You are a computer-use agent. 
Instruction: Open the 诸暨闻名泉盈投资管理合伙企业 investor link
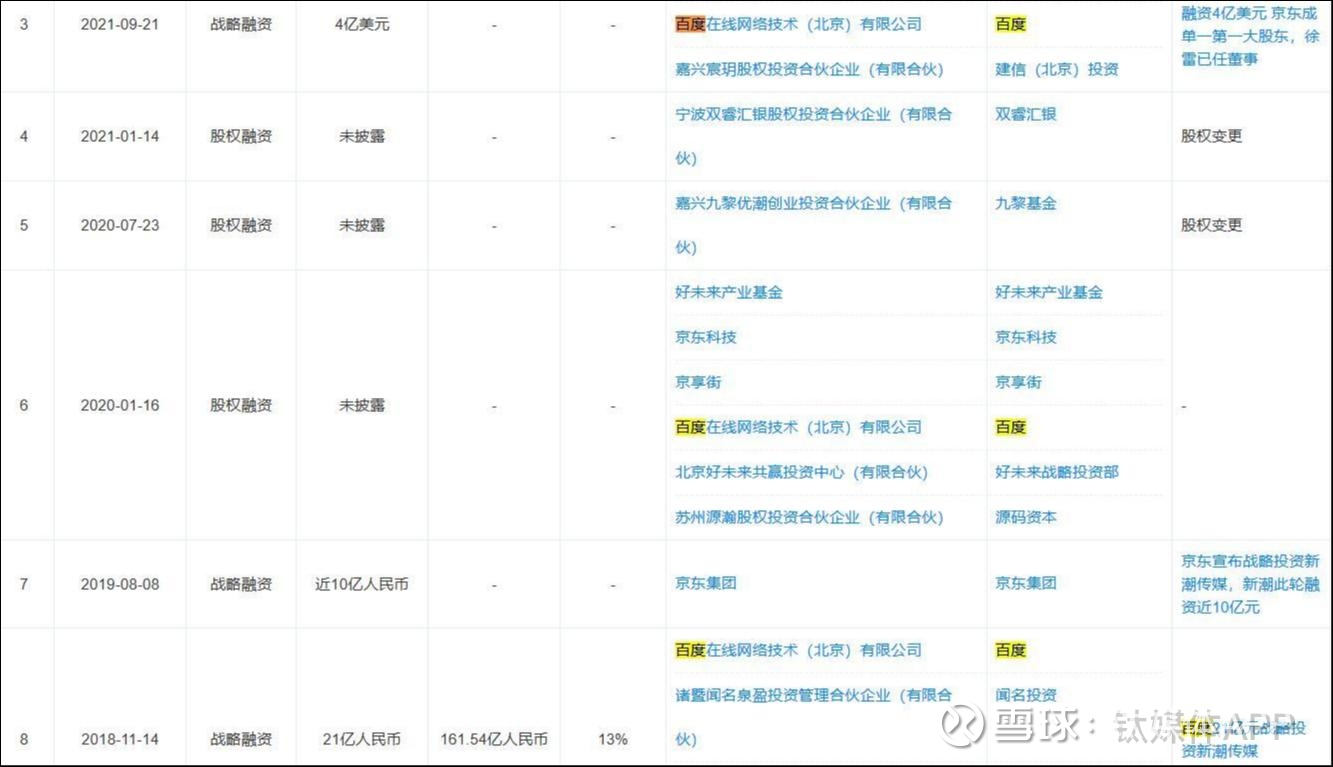coord(813,717)
